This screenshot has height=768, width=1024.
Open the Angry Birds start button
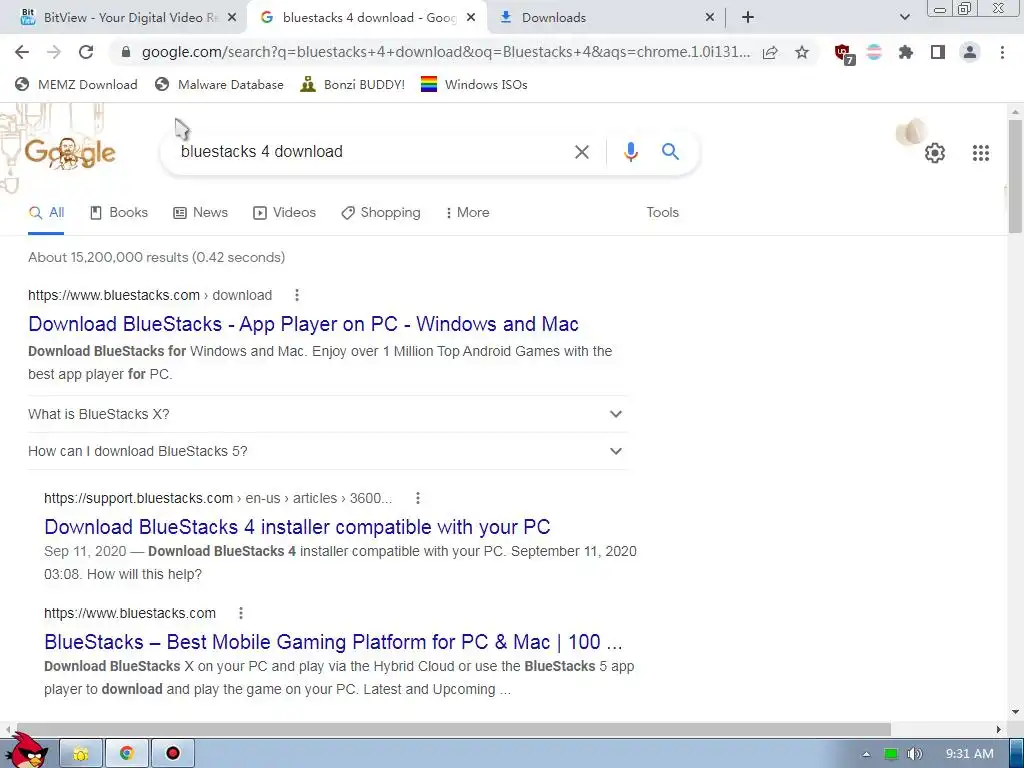(26, 751)
